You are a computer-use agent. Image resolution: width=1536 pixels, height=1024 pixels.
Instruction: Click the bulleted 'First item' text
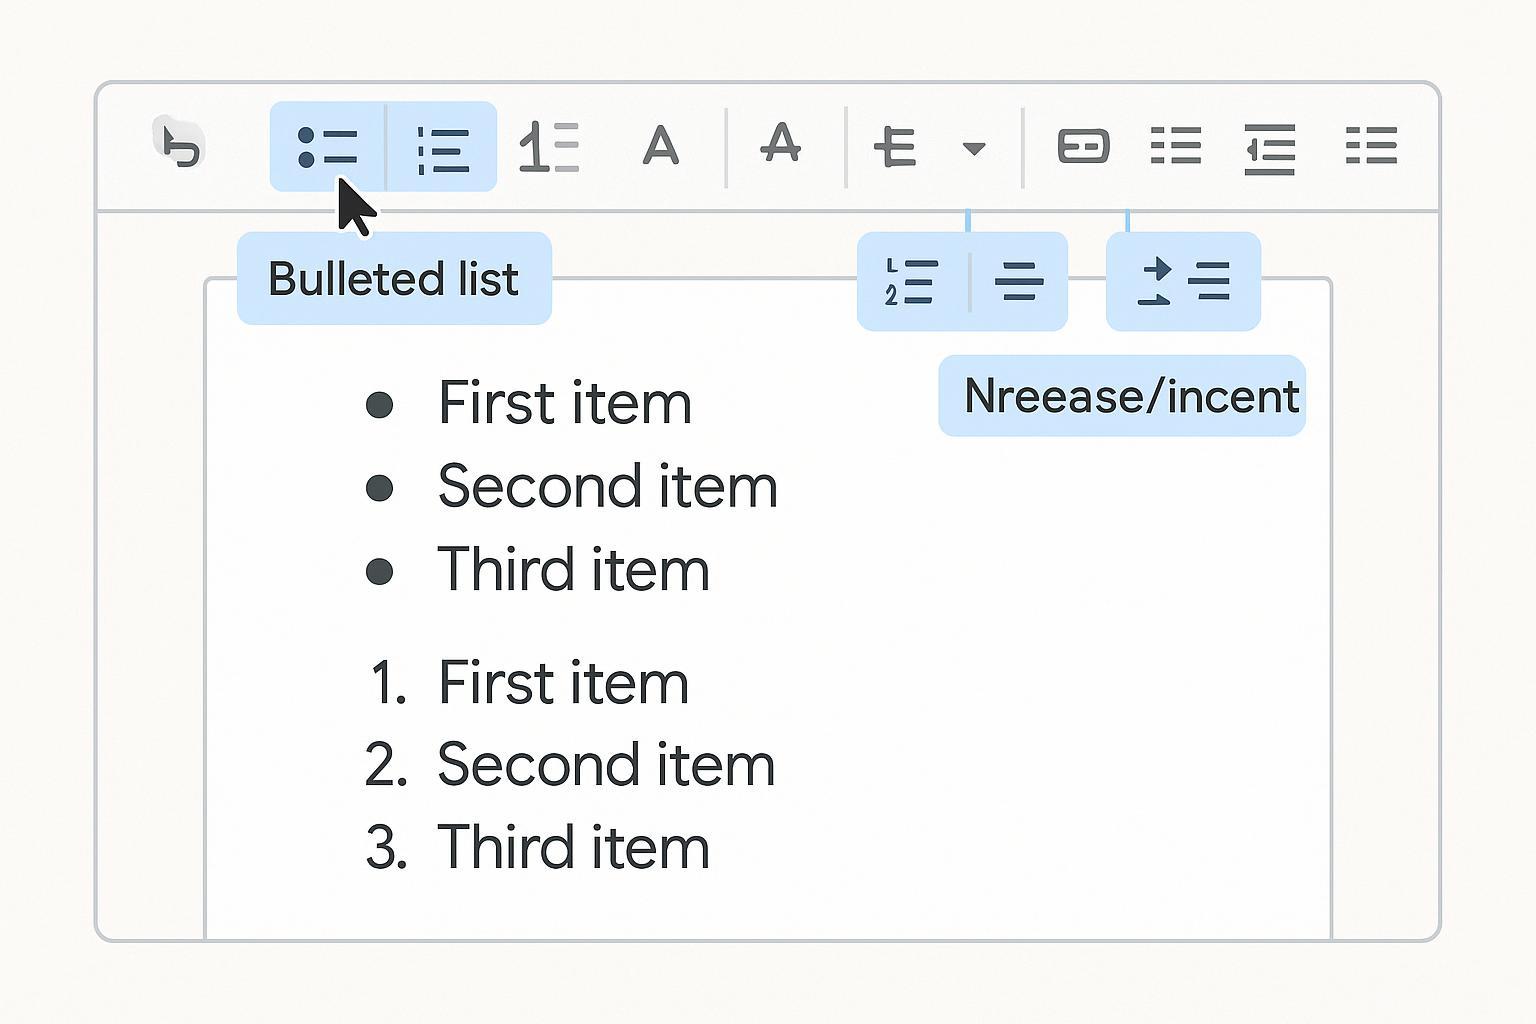click(564, 403)
